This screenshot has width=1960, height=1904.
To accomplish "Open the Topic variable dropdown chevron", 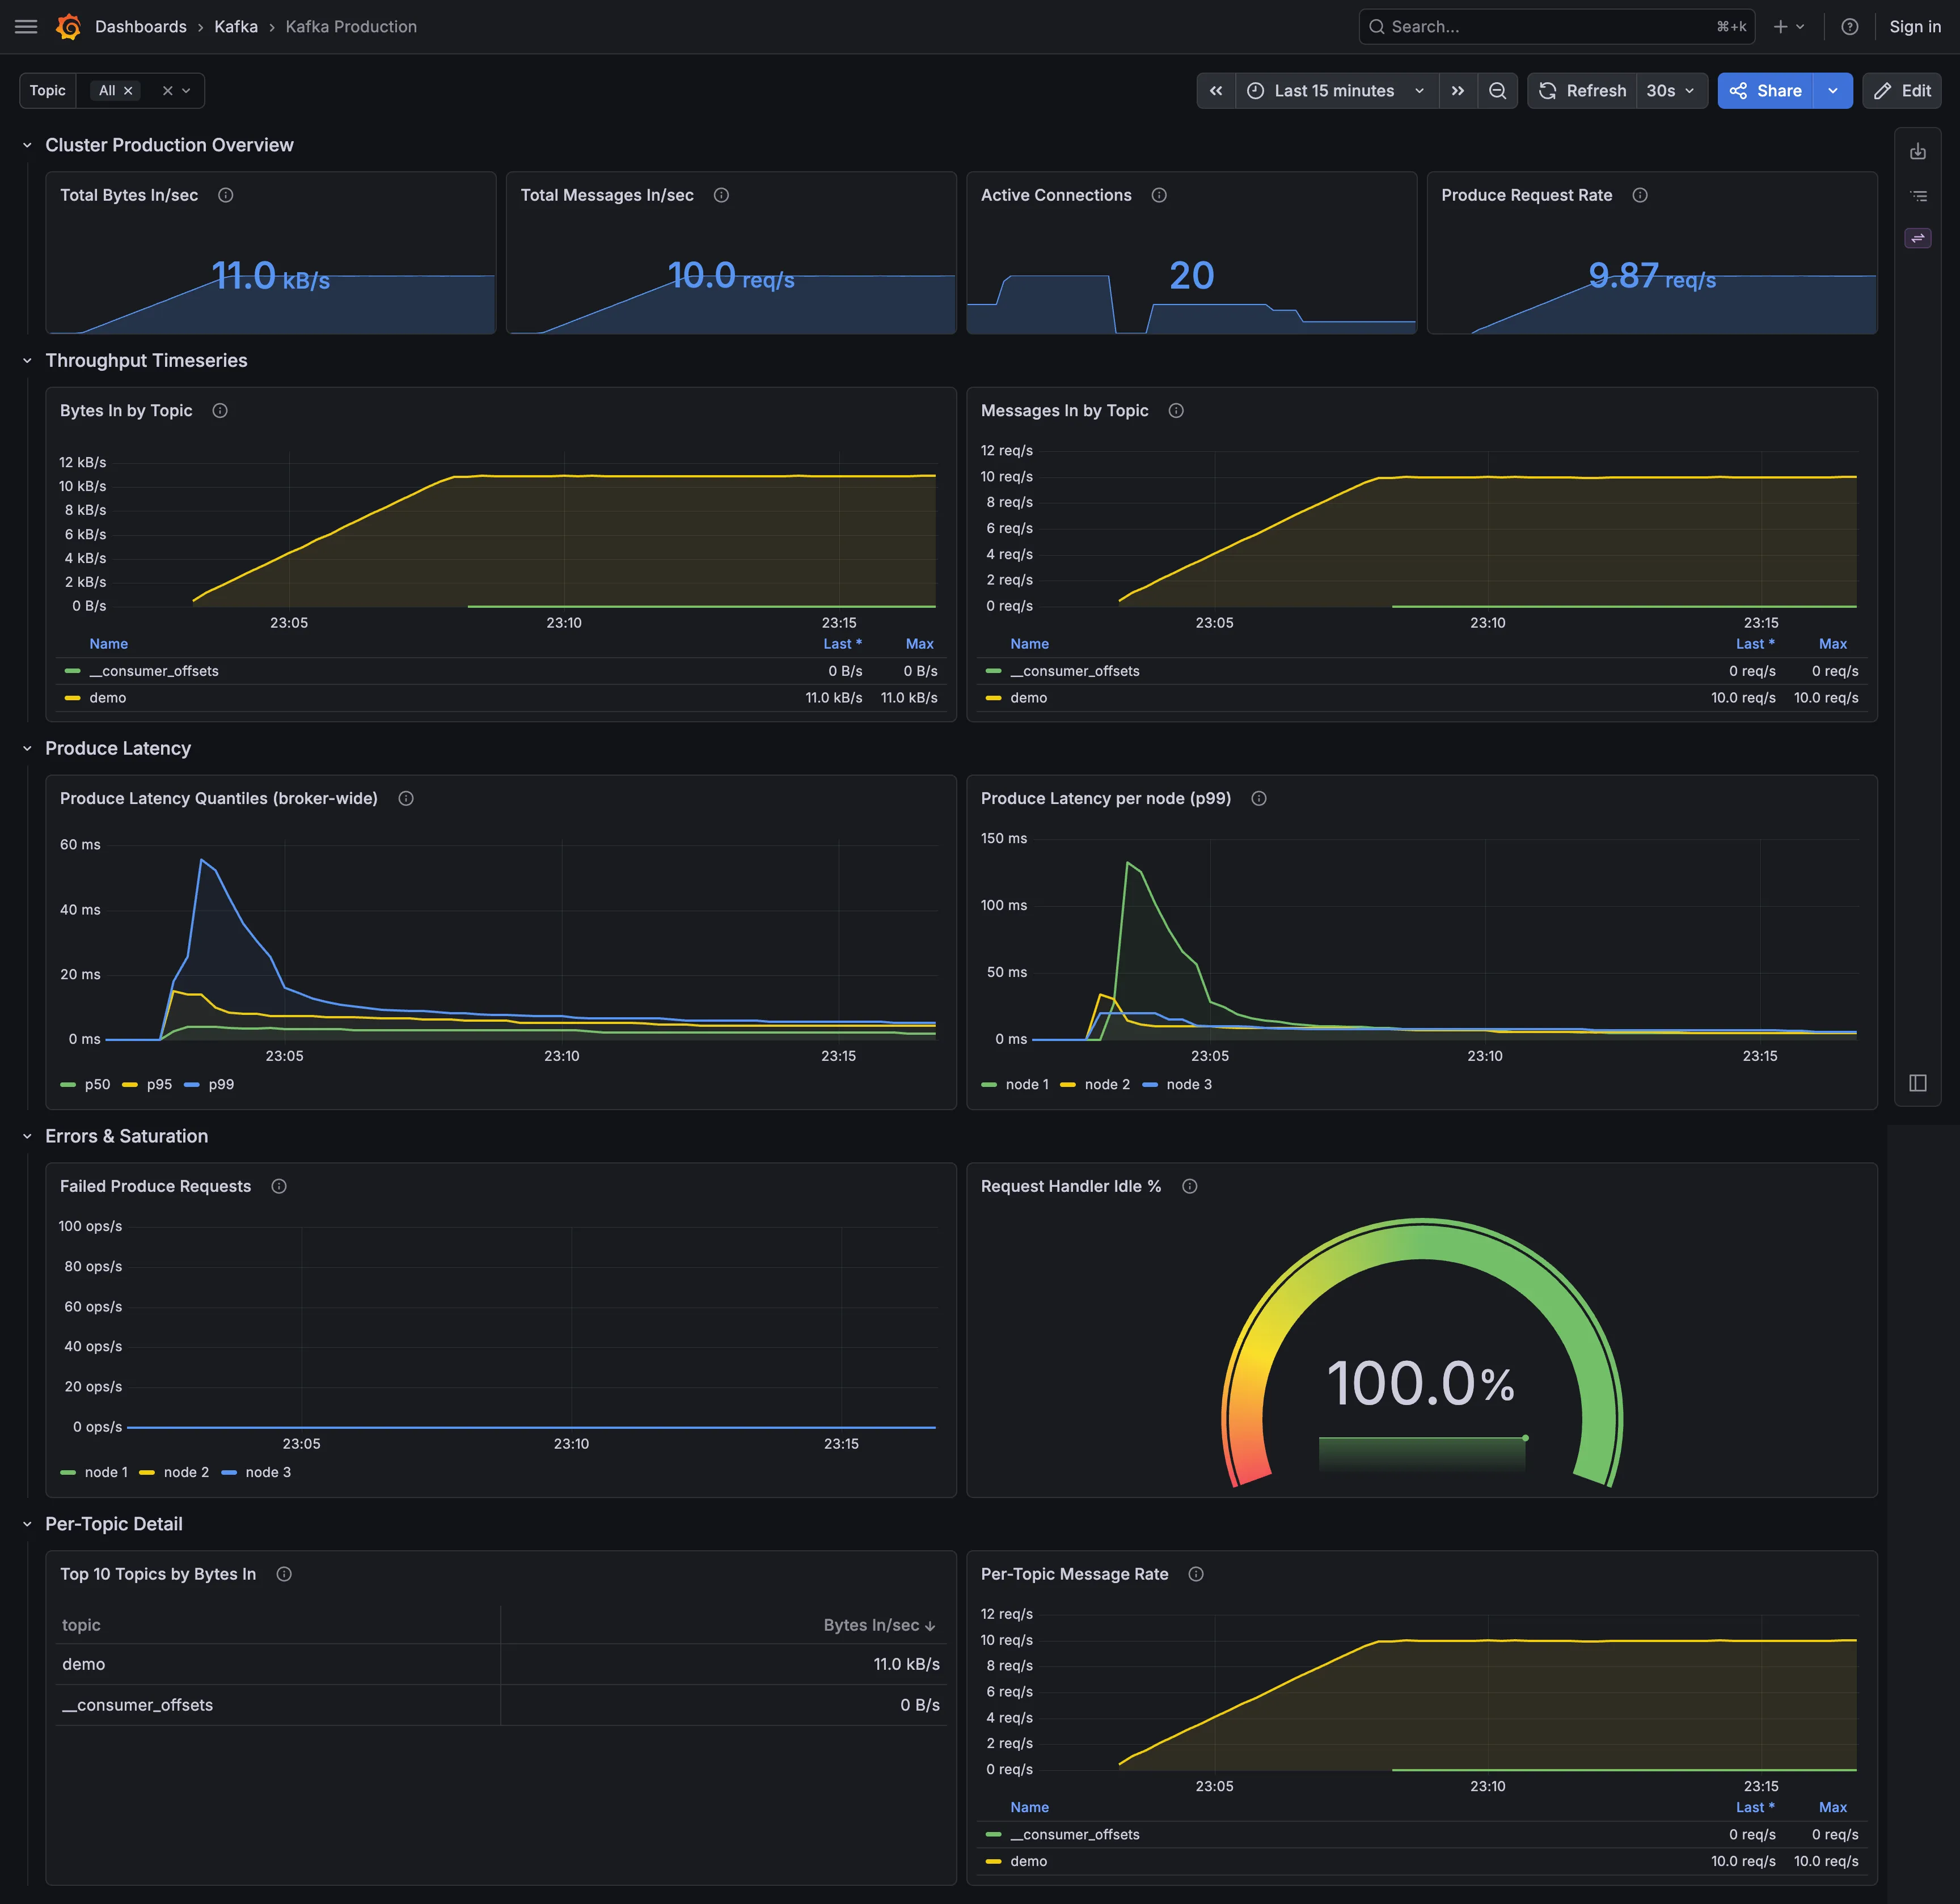I will coord(186,91).
